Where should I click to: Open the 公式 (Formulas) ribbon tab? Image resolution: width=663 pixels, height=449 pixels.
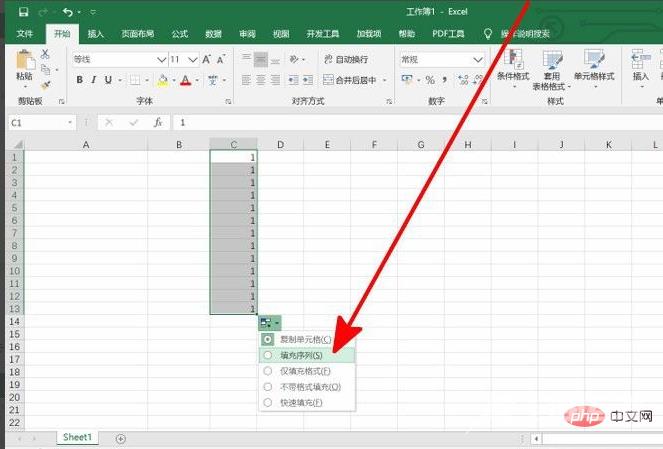coord(179,33)
